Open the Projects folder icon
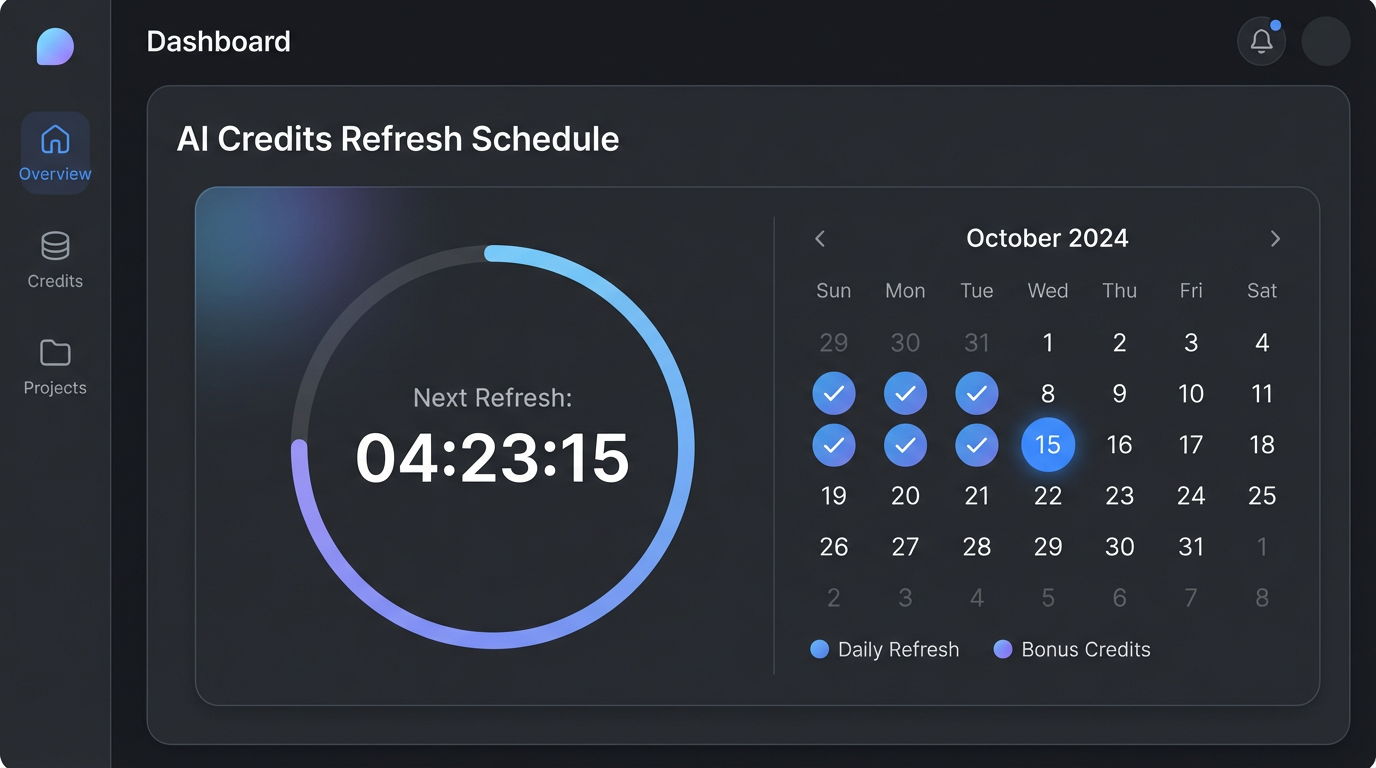 click(x=55, y=366)
